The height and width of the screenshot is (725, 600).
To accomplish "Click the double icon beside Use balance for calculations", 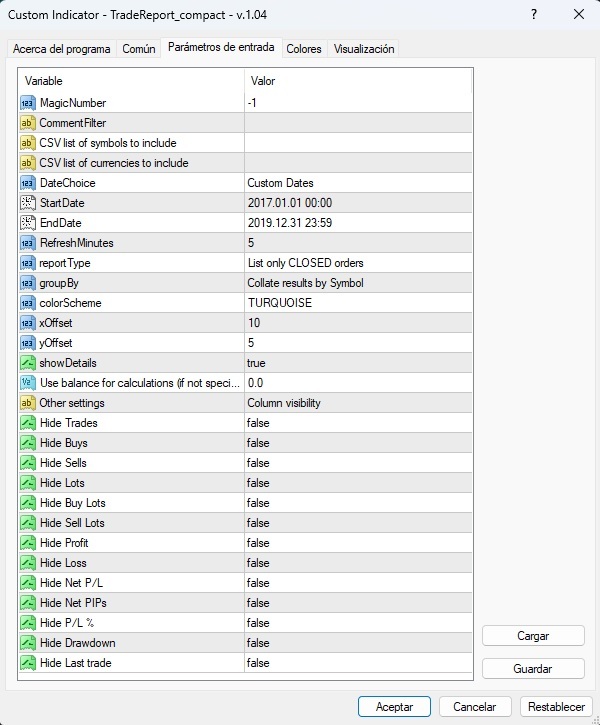I will (x=28, y=383).
